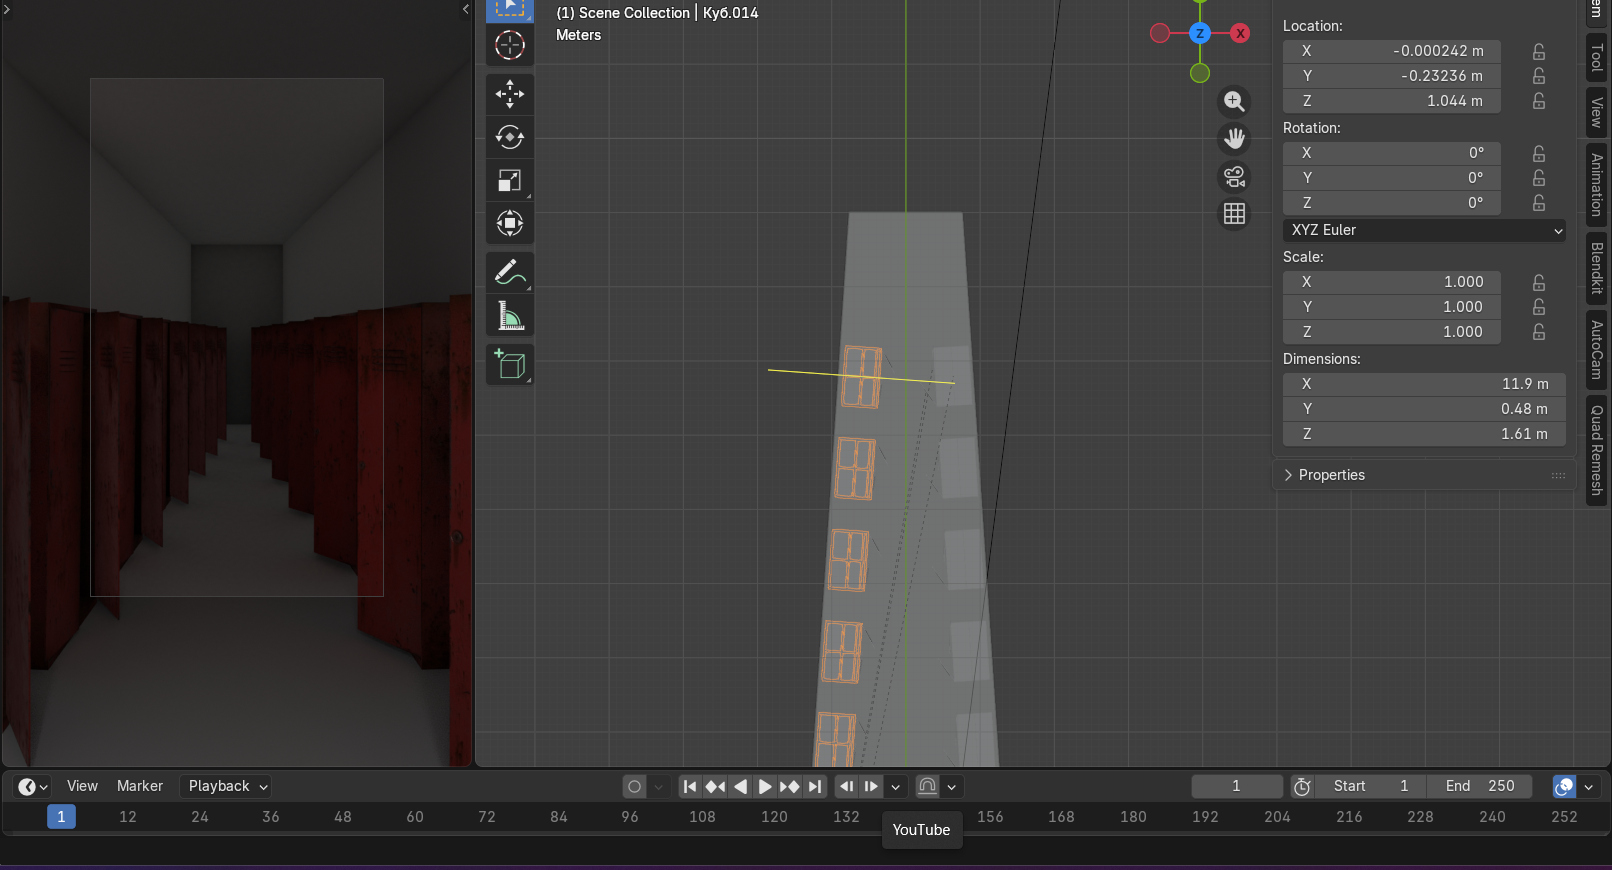Switch to the Blendkit sidebar tab
Image resolution: width=1612 pixels, height=870 pixels.
[1597, 268]
